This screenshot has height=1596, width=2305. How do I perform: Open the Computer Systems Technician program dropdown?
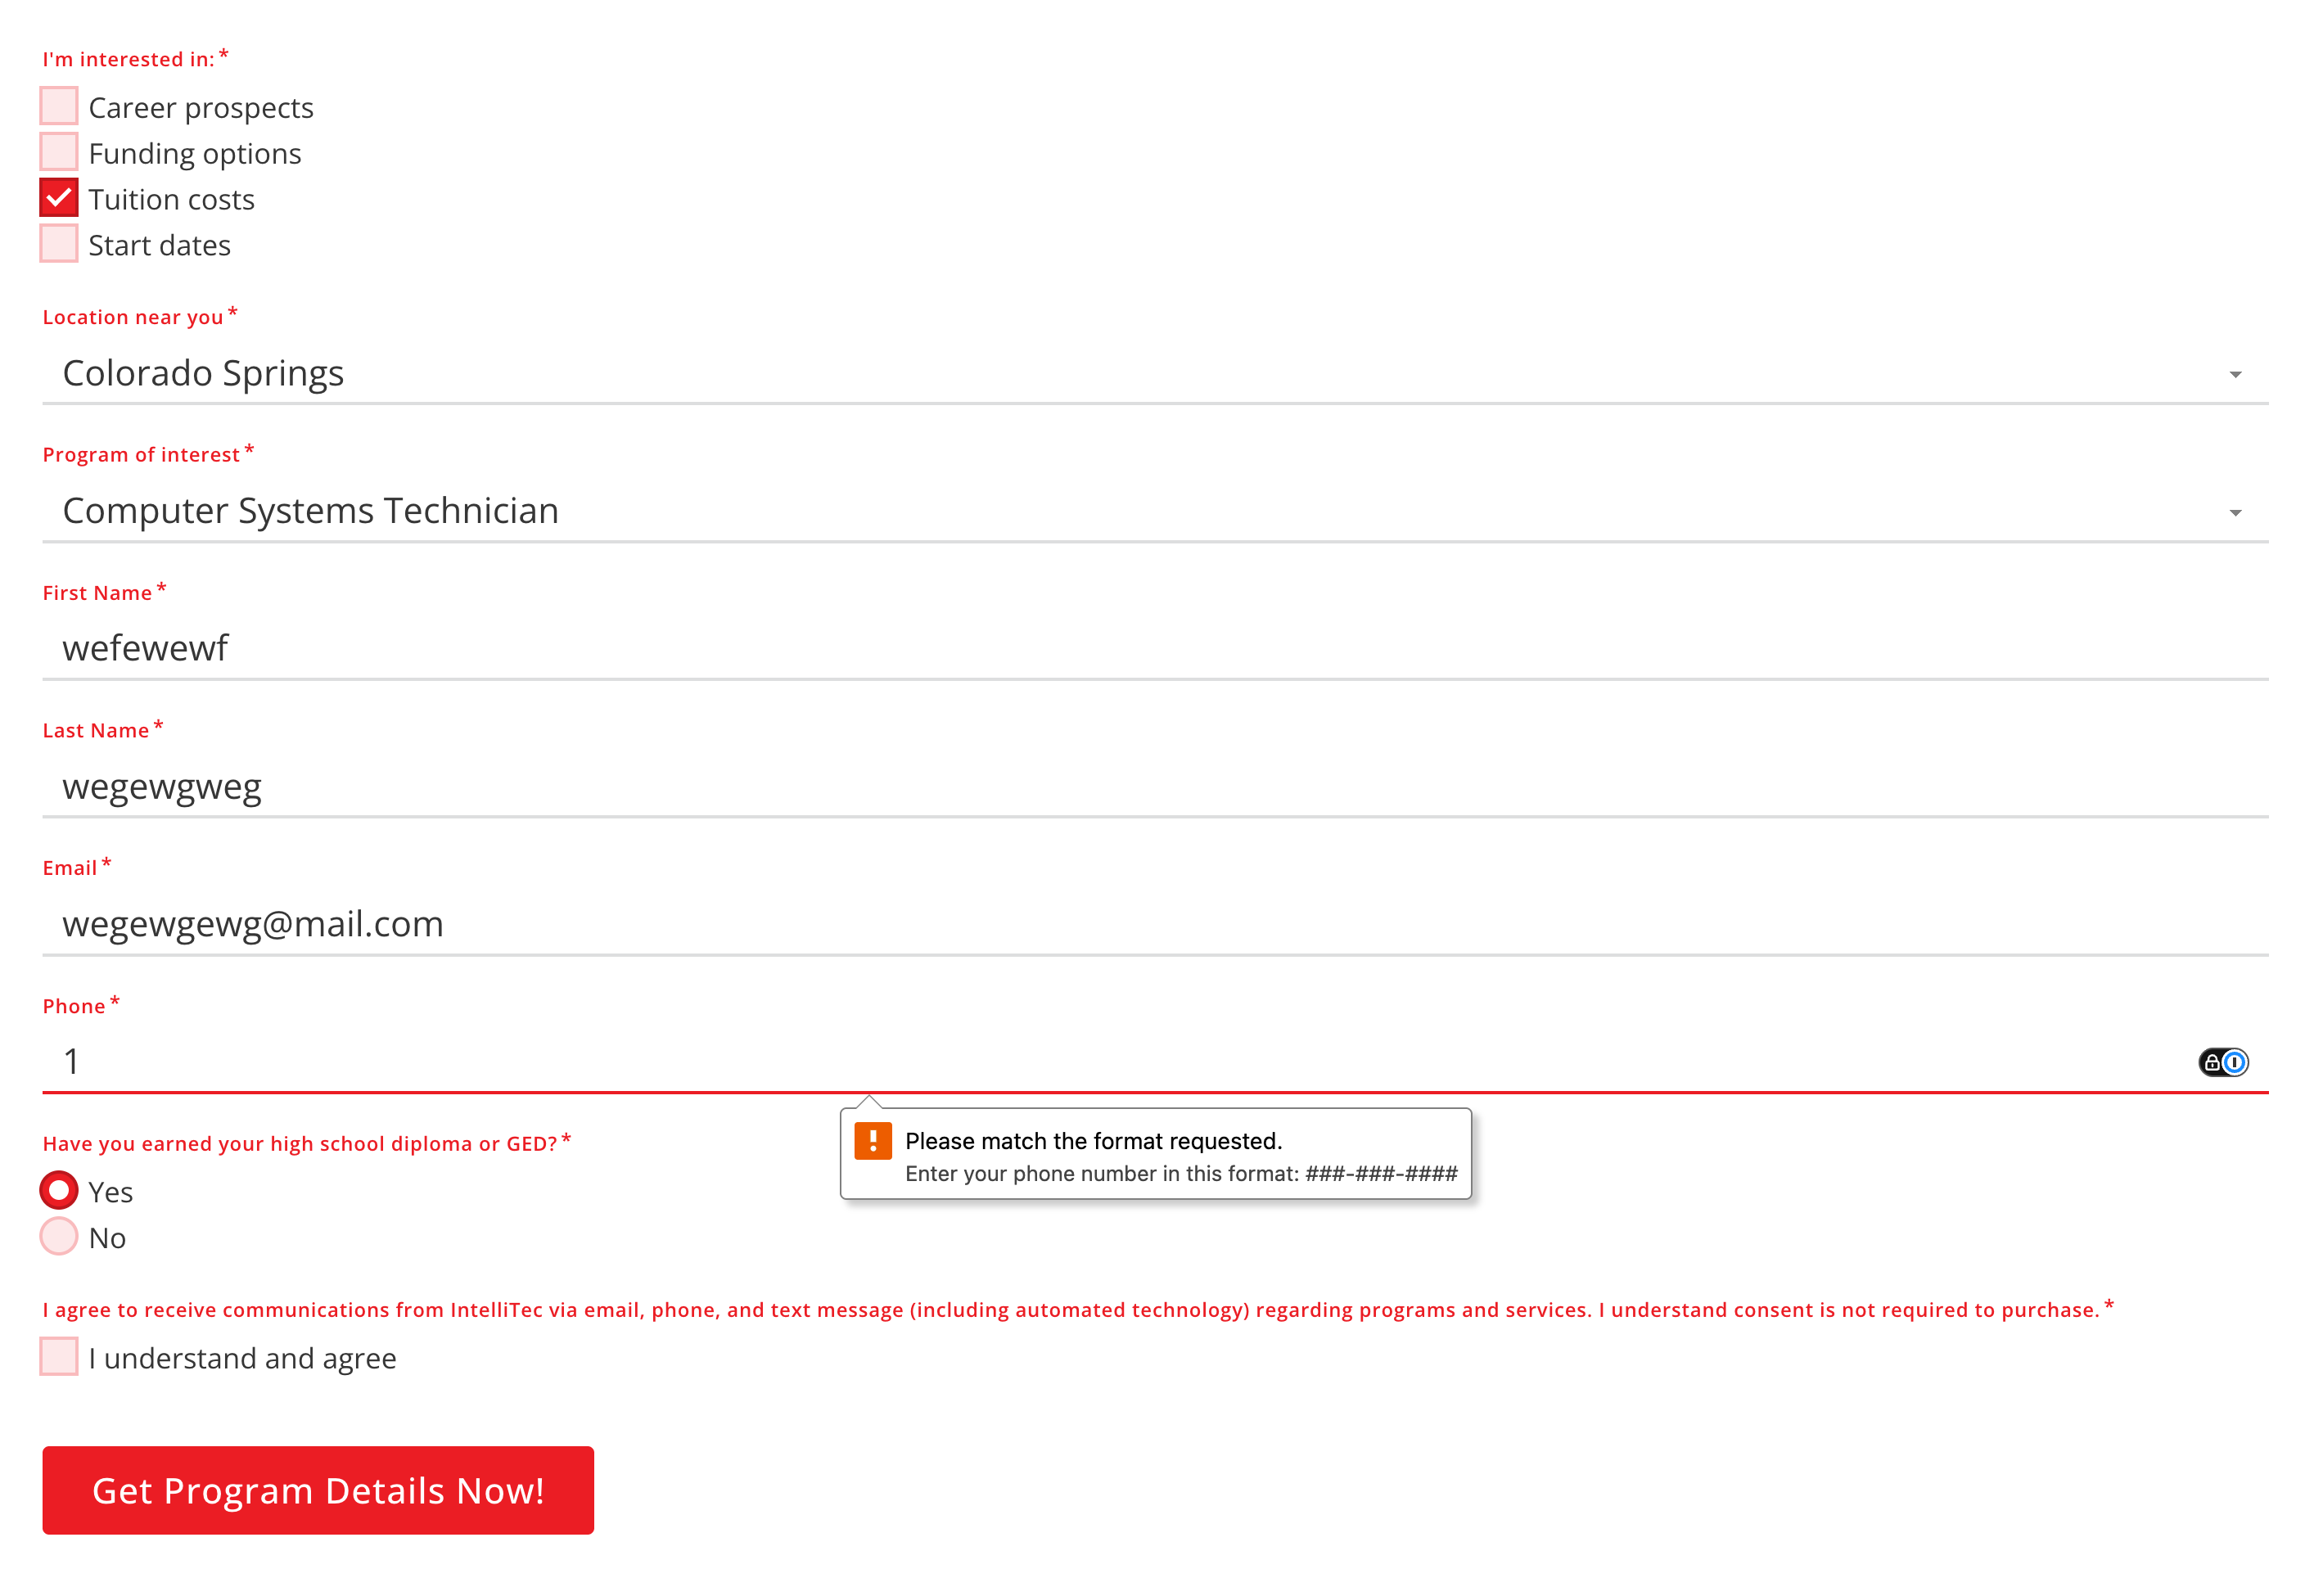tap(1155, 511)
